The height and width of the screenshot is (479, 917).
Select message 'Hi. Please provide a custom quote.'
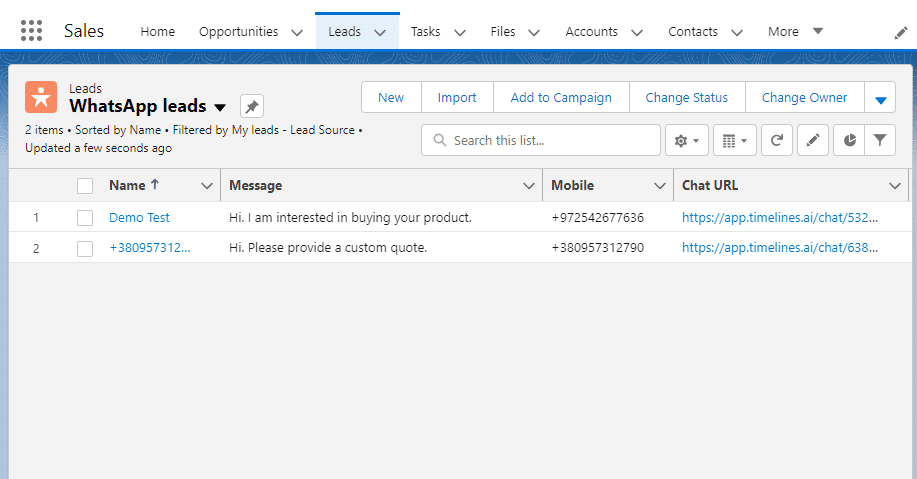click(328, 248)
